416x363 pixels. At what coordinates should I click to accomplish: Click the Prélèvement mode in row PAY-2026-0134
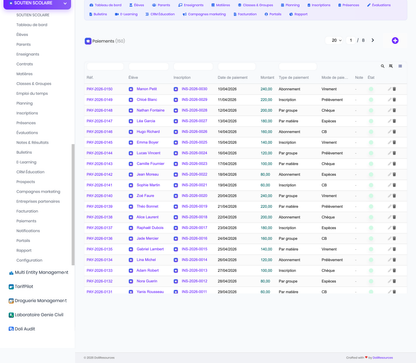(x=332, y=260)
